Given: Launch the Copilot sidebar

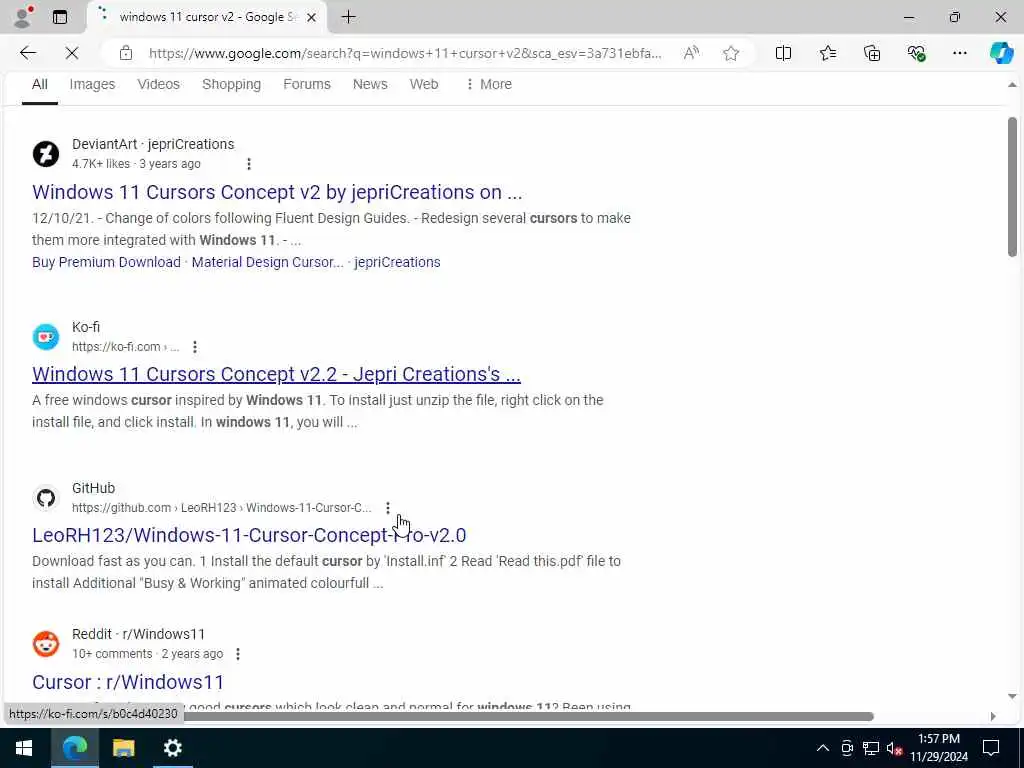Looking at the screenshot, I should click(1001, 53).
